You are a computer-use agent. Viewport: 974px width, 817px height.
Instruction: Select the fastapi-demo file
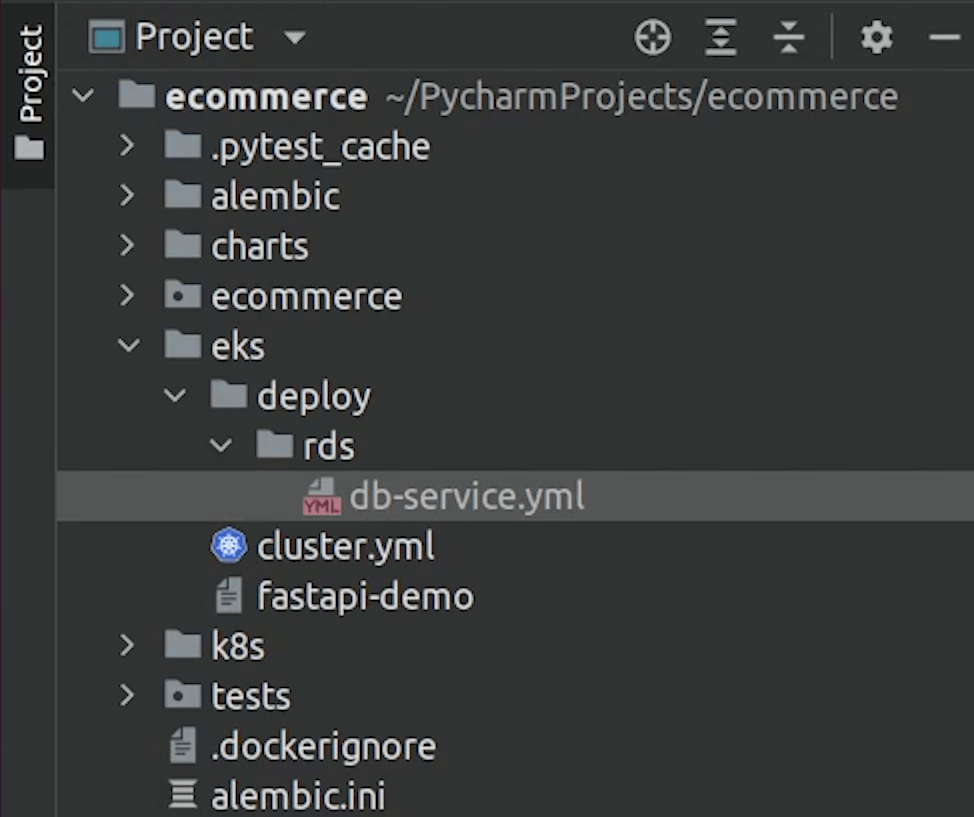coord(364,597)
